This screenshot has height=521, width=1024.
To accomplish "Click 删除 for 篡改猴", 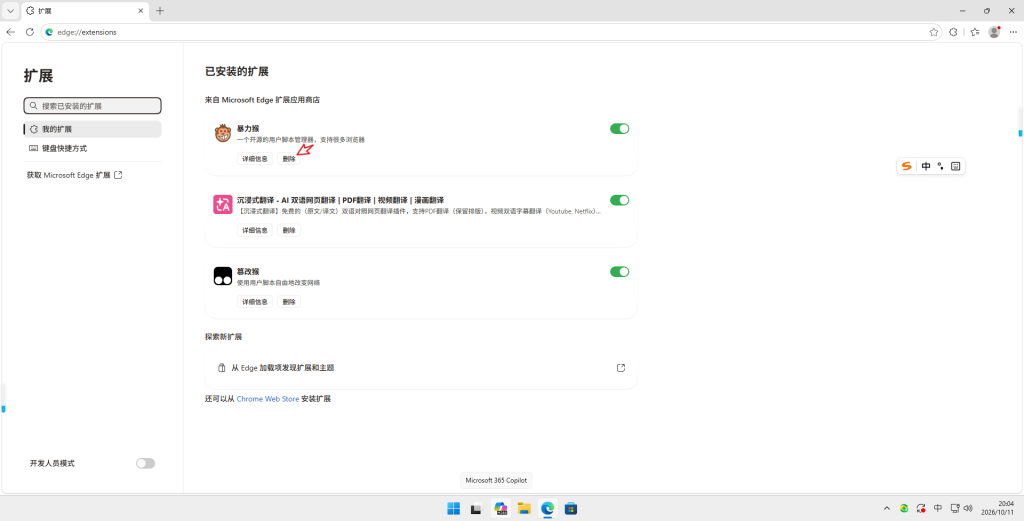I will pyautogui.click(x=289, y=302).
